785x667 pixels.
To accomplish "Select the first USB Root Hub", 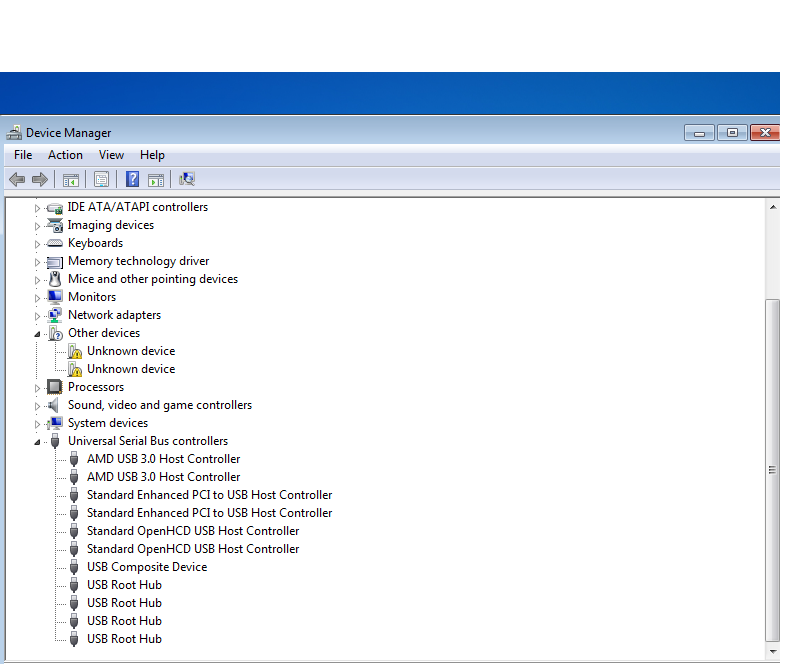I will click(125, 585).
